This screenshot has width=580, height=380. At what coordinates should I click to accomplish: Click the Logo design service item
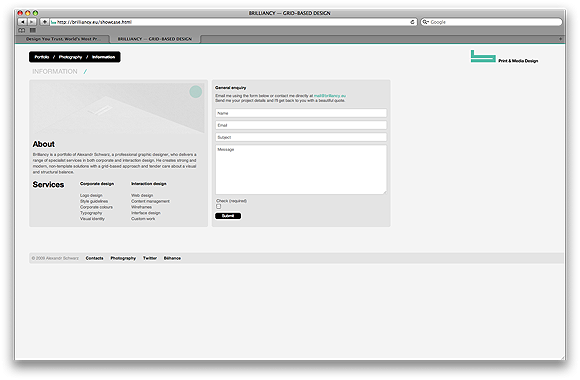click(x=91, y=195)
